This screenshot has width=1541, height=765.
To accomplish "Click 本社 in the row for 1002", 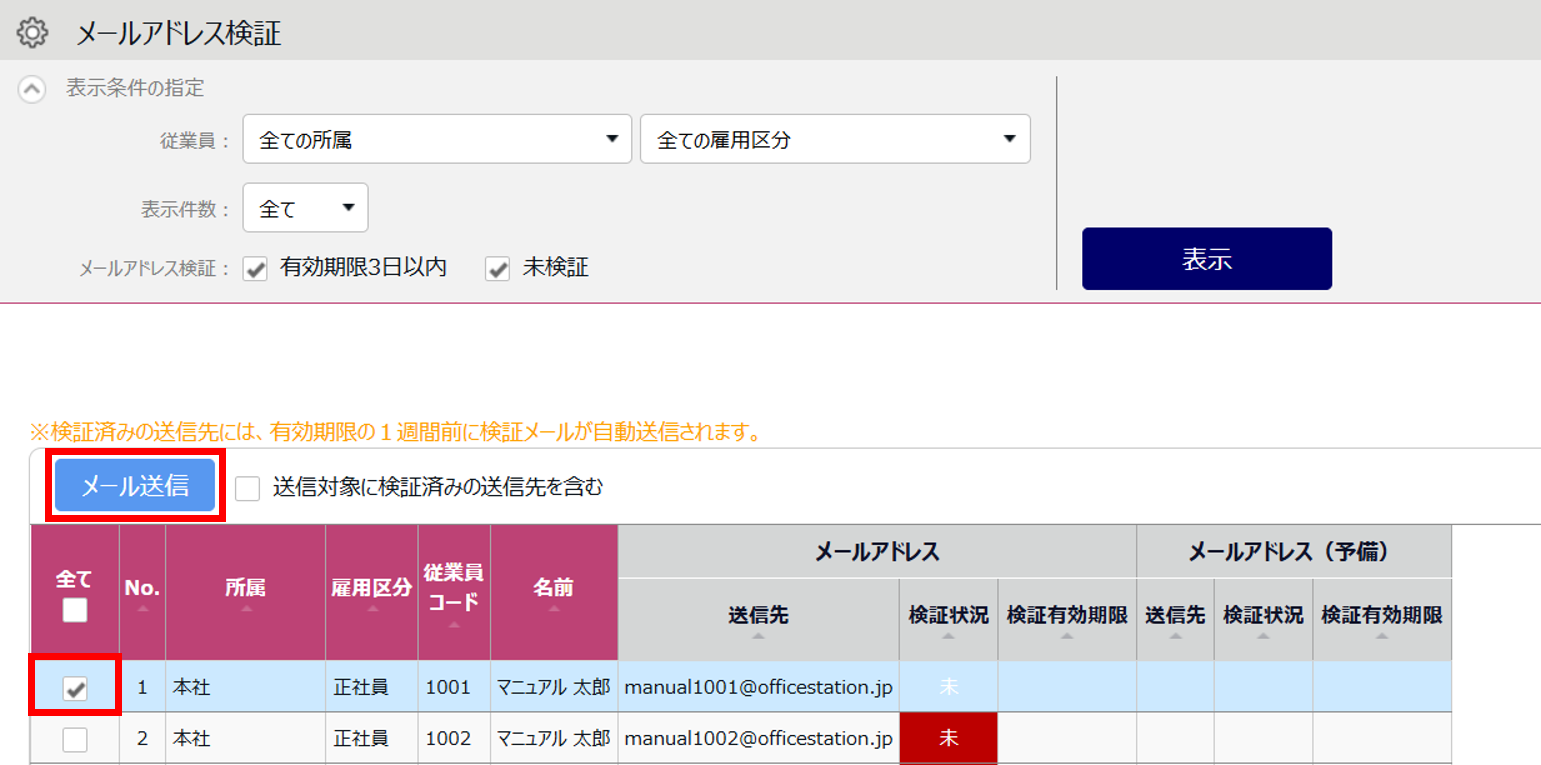I will [190, 739].
